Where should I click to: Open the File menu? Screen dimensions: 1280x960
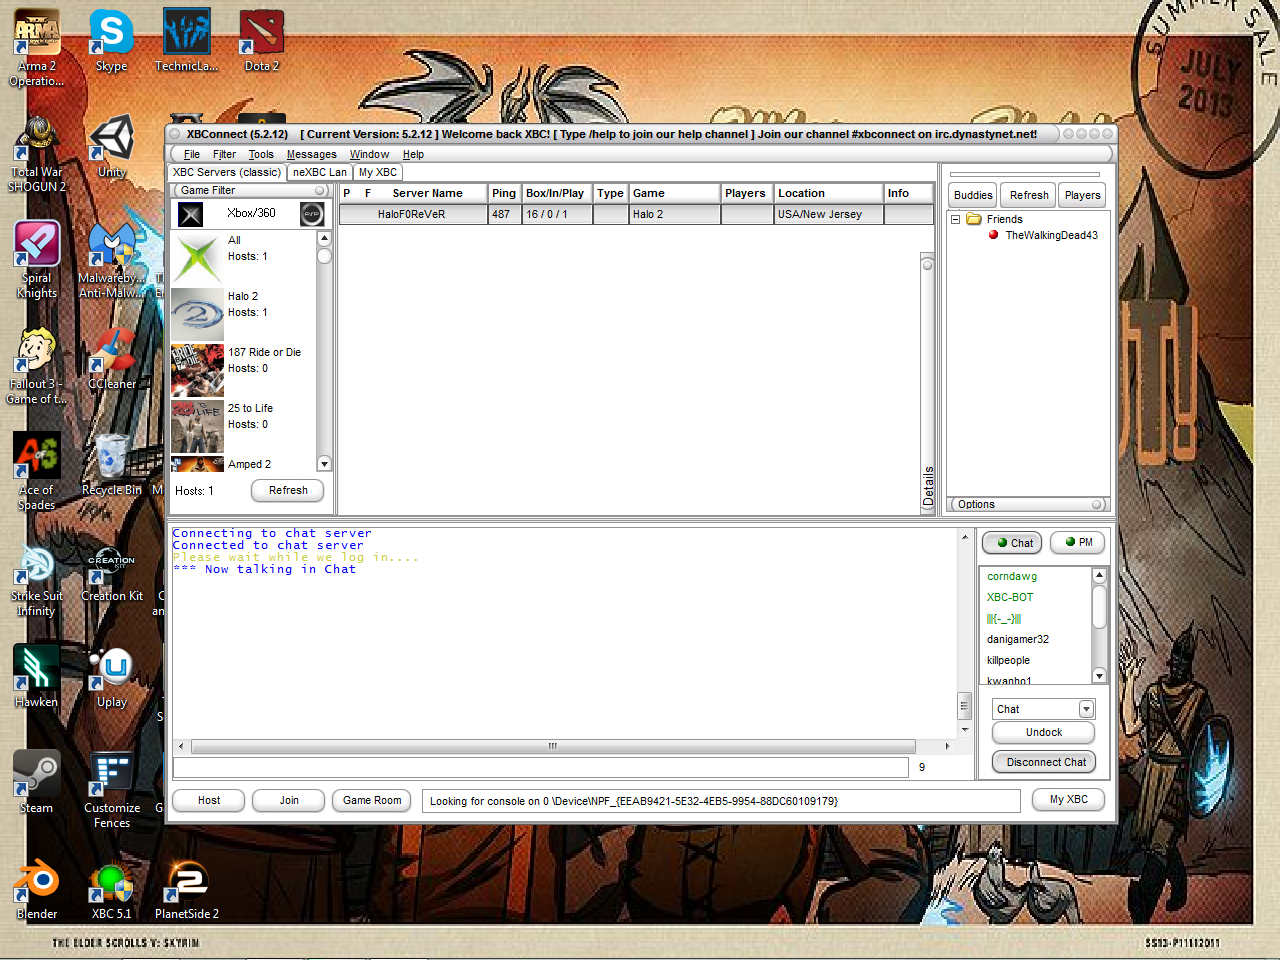click(x=192, y=155)
